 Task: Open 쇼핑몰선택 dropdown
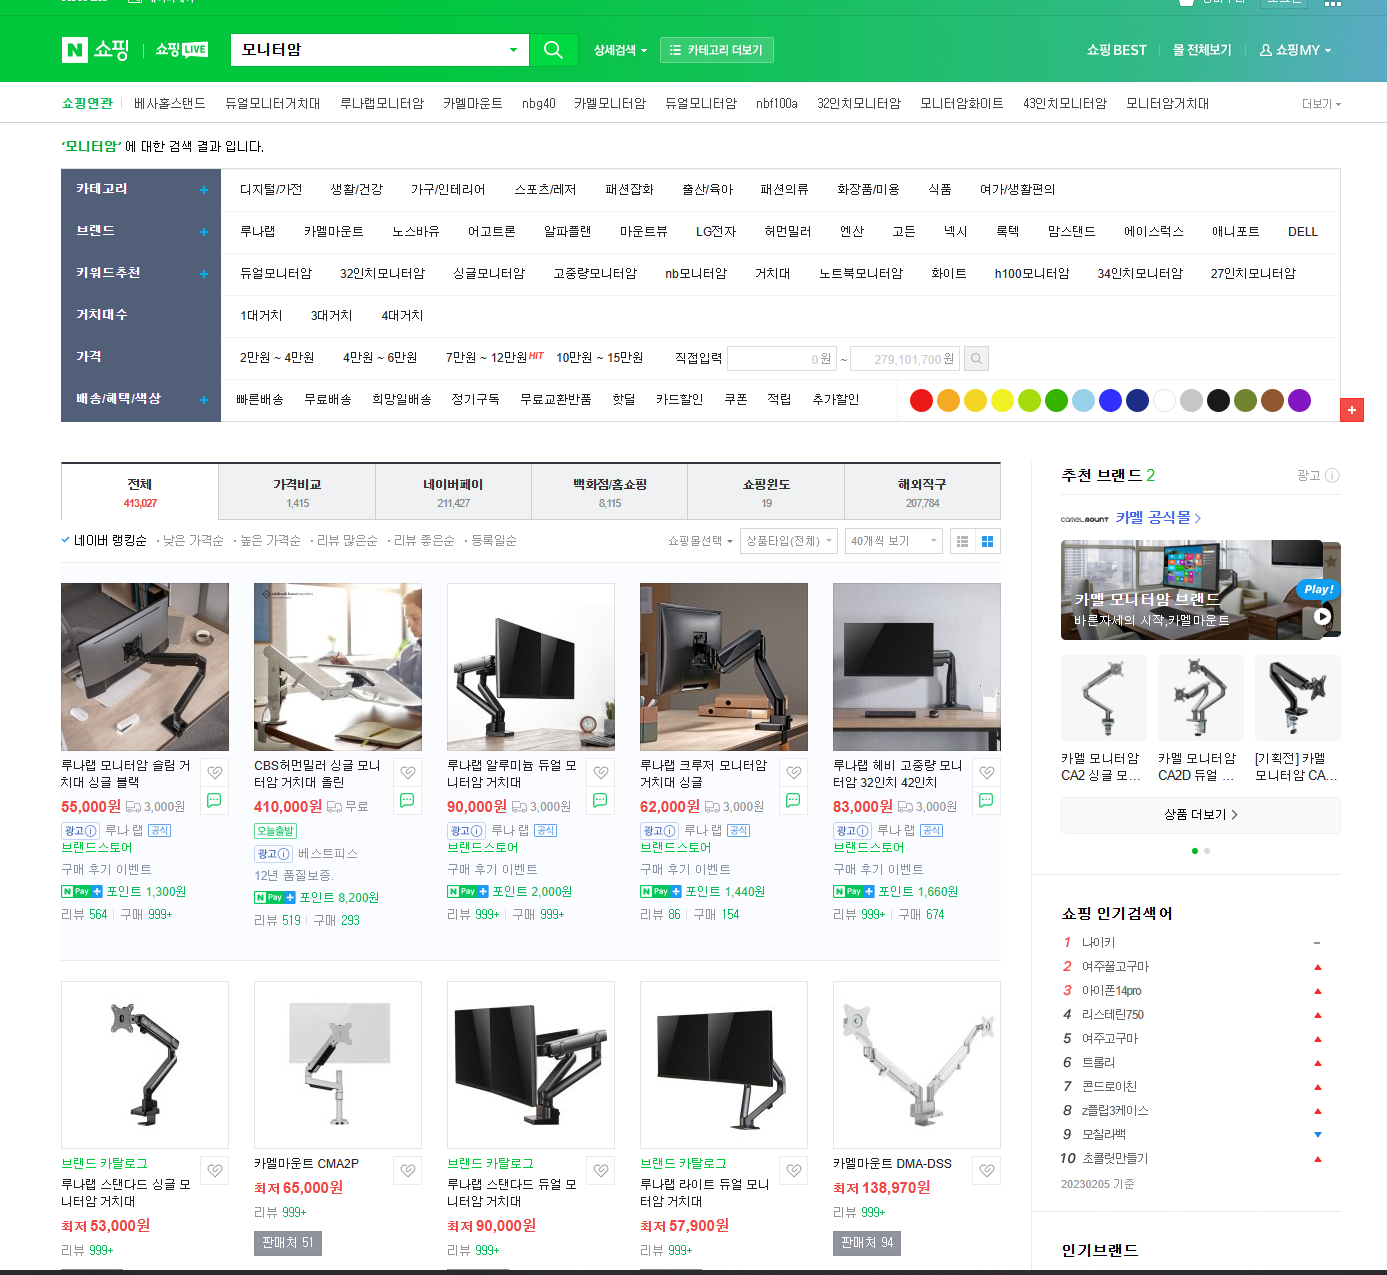[x=700, y=541]
